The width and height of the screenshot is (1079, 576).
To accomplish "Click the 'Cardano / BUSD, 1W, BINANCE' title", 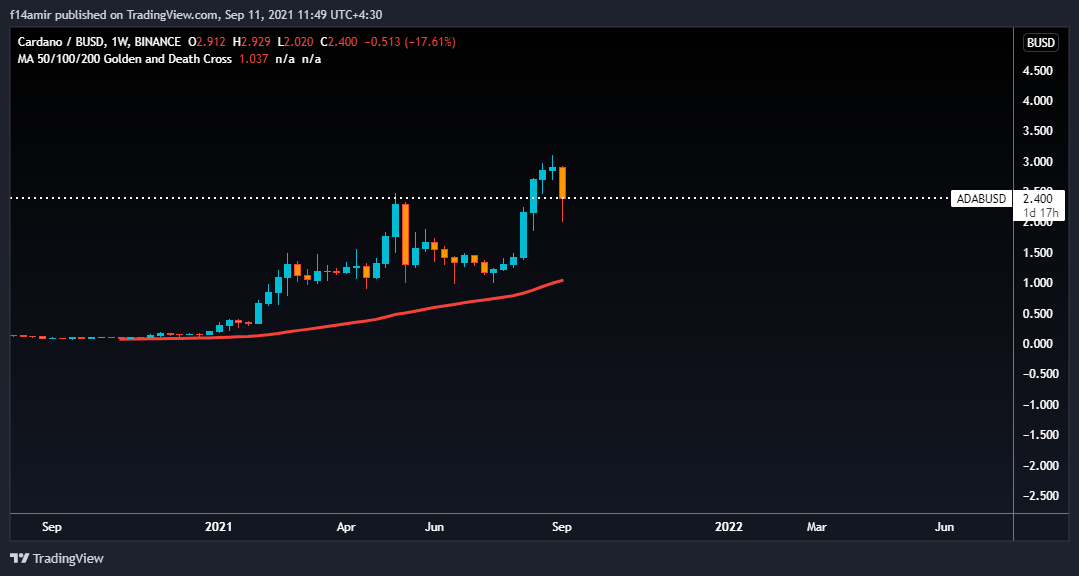I will 99,43.
